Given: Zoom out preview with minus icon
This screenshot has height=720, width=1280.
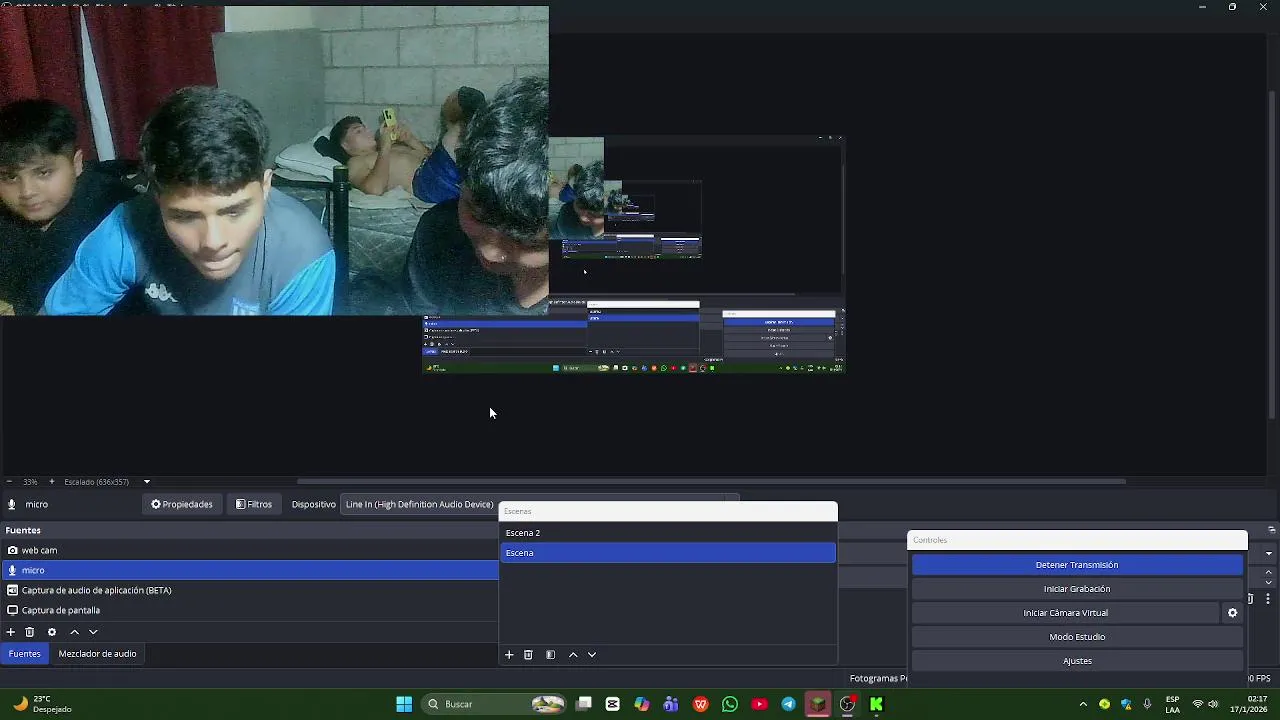Looking at the screenshot, I should tap(9, 482).
